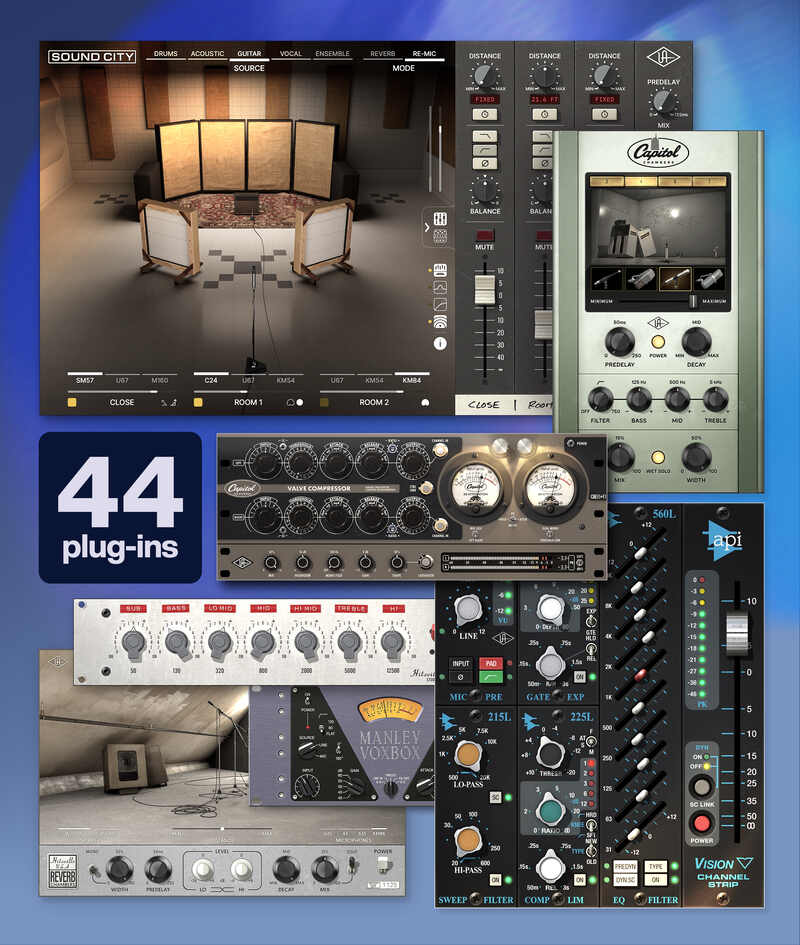
Task: Toggle the 215L Sweep Filter ON button
Action: [496, 880]
